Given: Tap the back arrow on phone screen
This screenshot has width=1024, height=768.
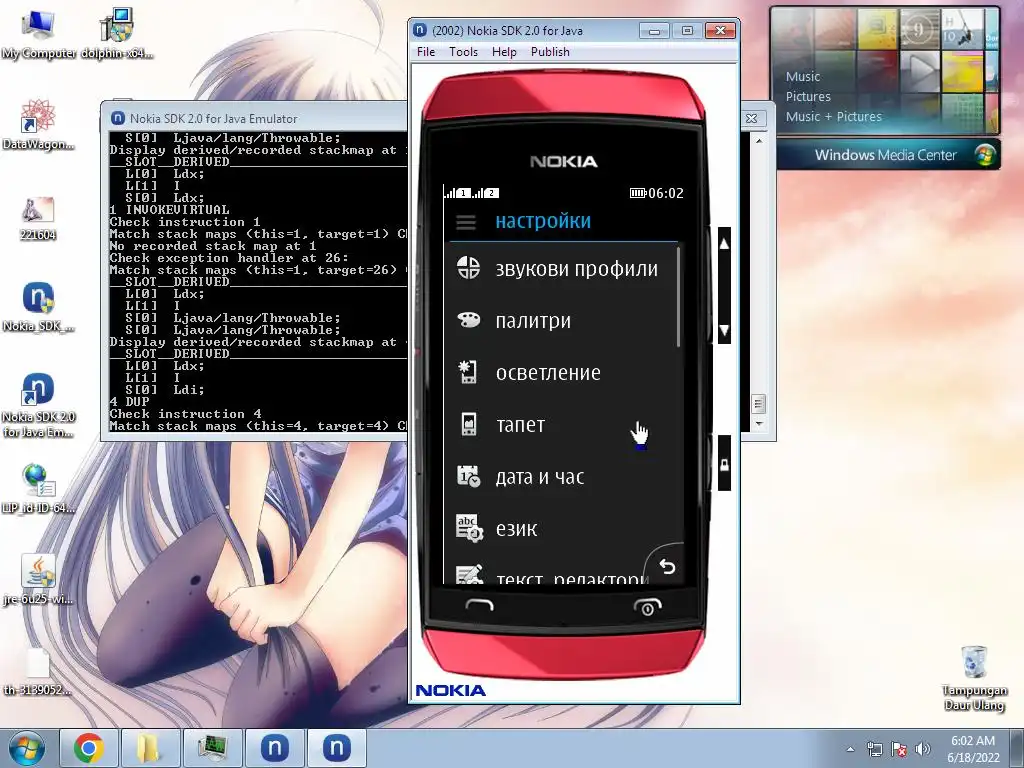Looking at the screenshot, I should [x=666, y=566].
